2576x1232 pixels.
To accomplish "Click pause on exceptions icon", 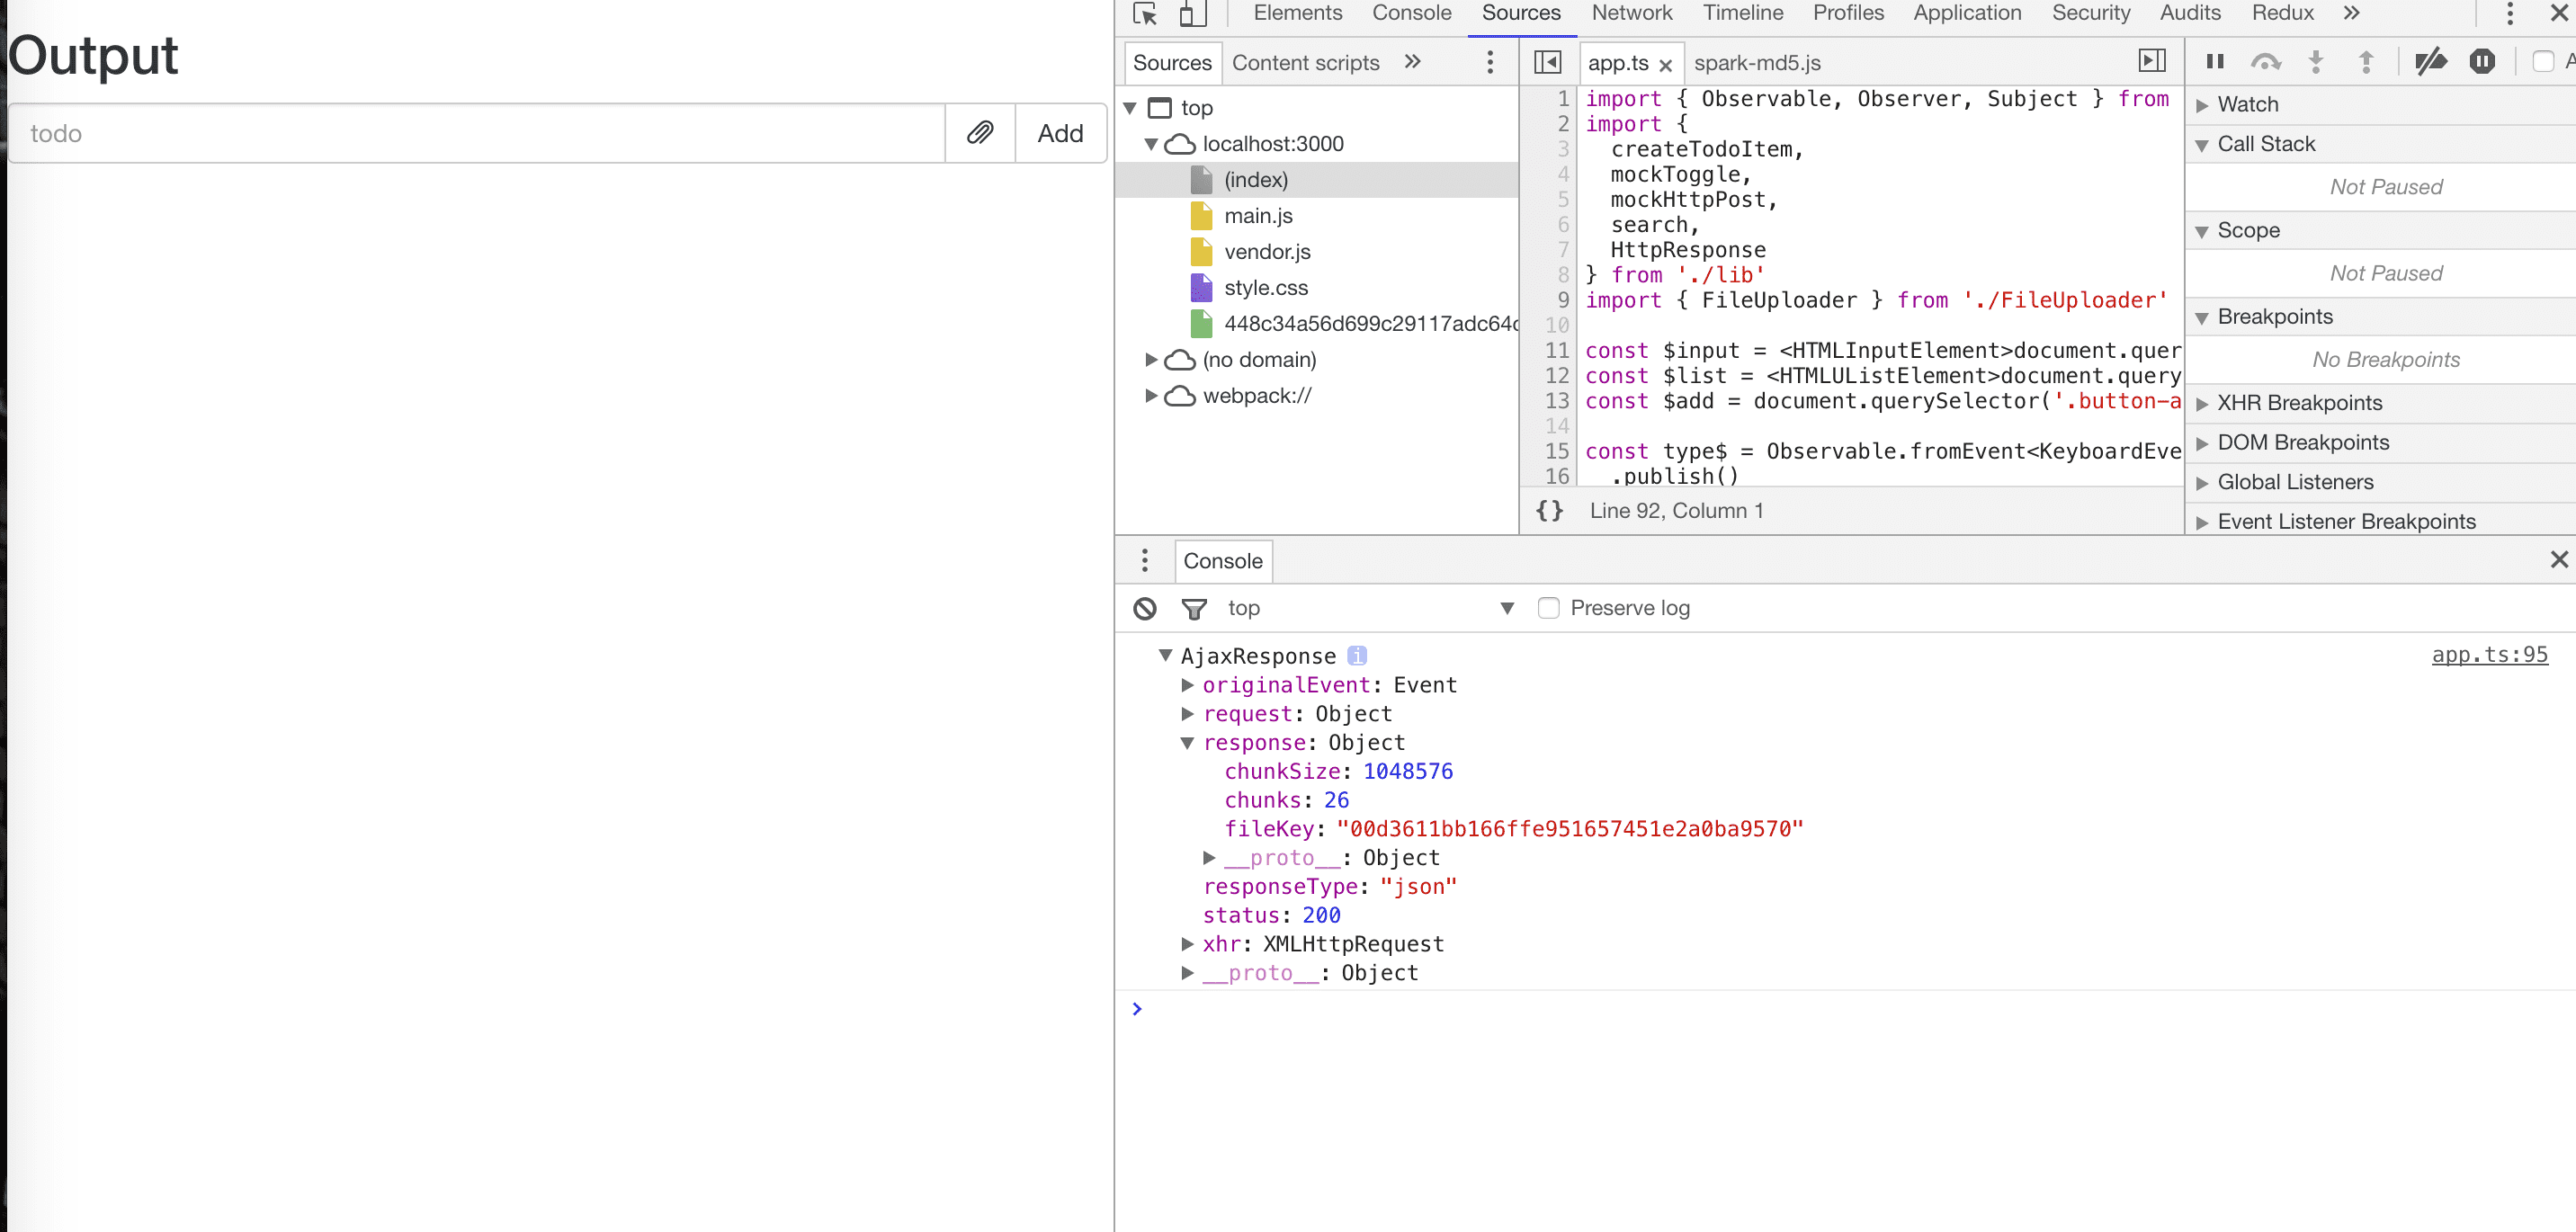I will coord(2482,62).
